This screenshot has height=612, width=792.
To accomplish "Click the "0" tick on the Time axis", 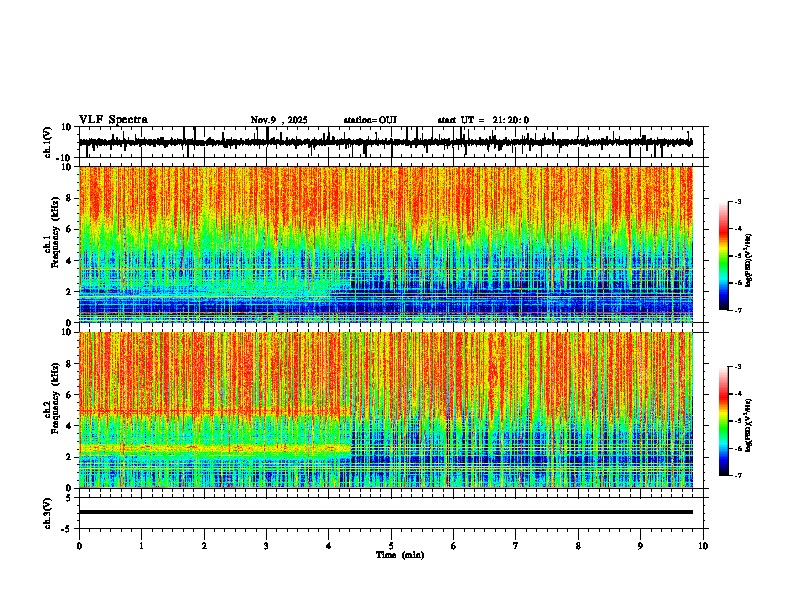I will [x=79, y=546].
